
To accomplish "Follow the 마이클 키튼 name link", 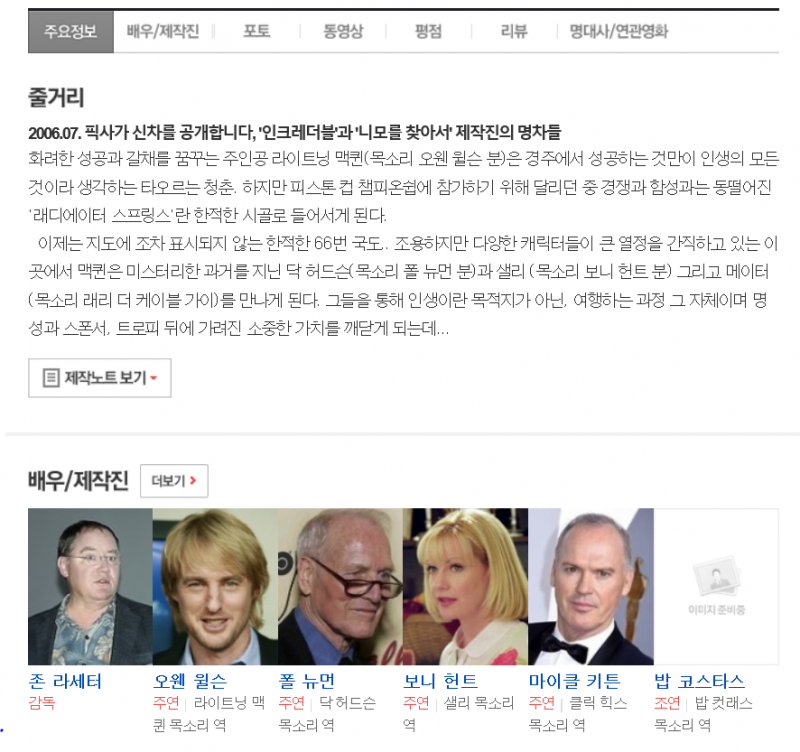I will [574, 681].
